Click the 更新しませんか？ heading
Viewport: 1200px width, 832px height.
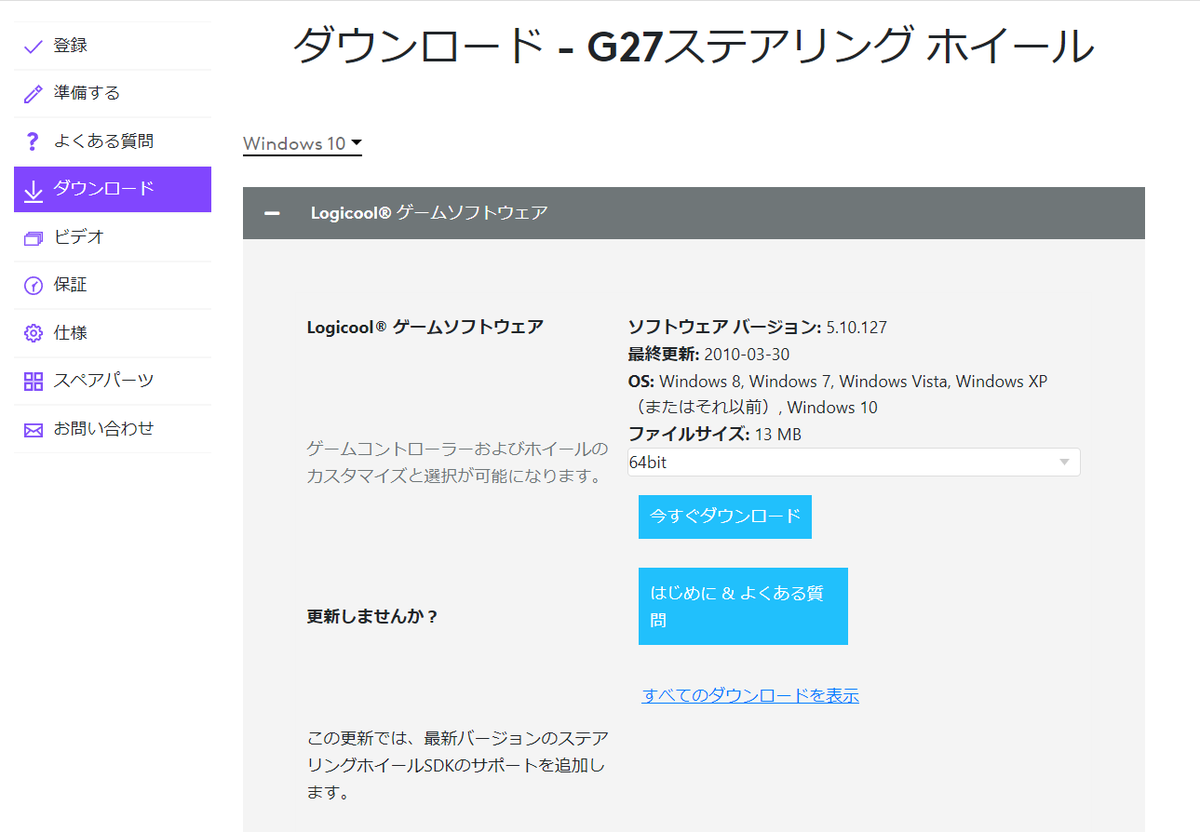click(x=372, y=616)
